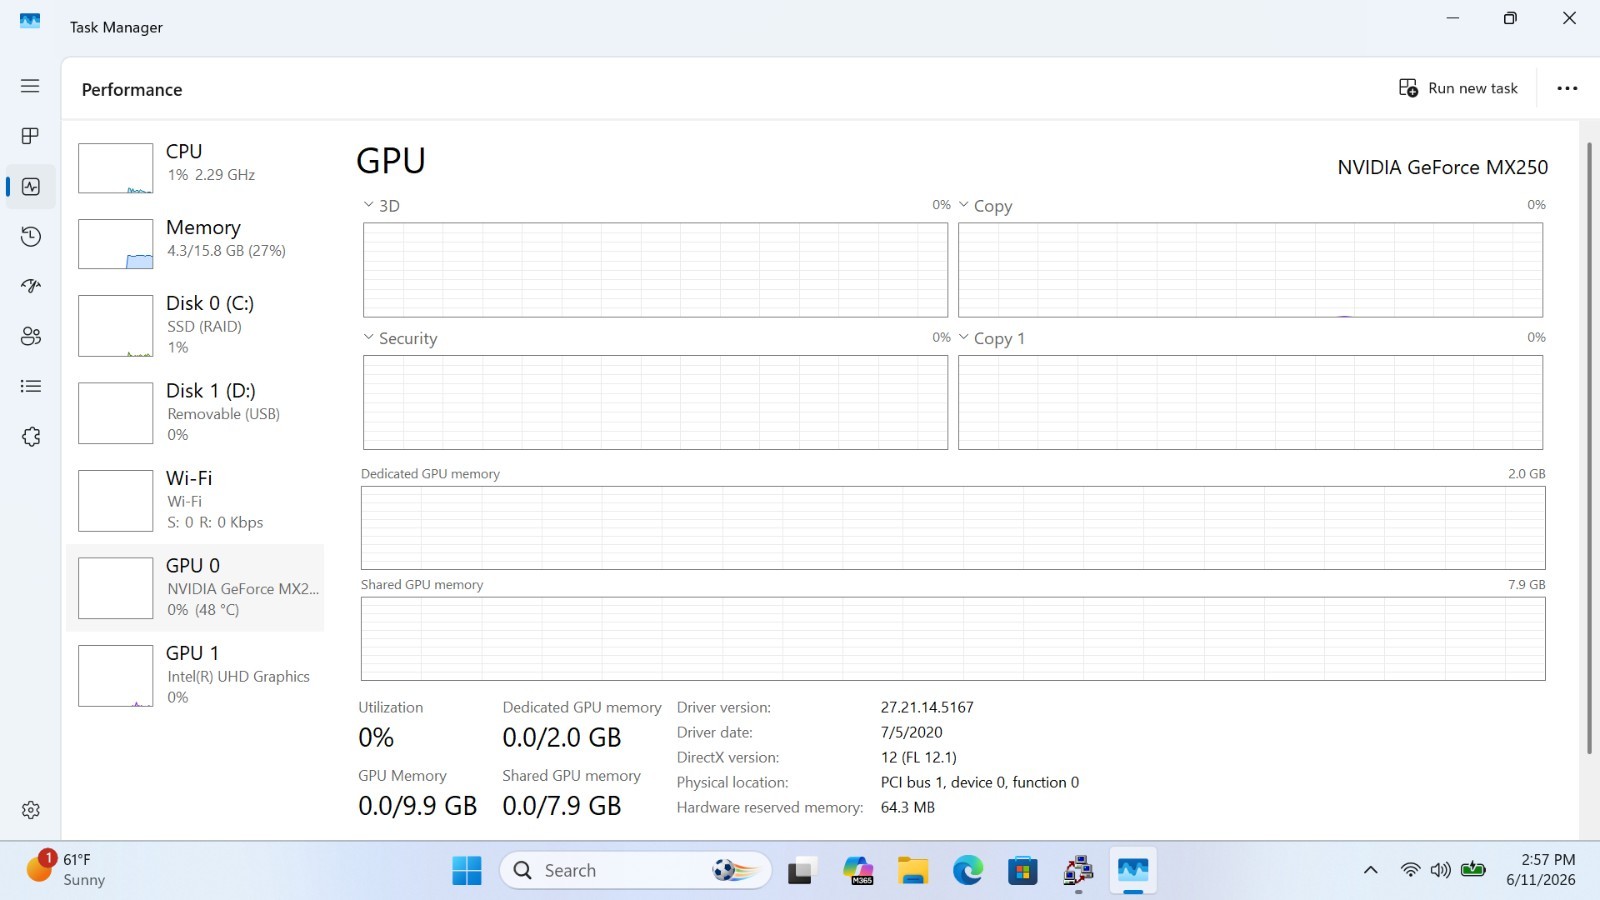Click the vertical scrollbar of the GPU pane
Screen dimensions: 1600x900
(1589, 448)
